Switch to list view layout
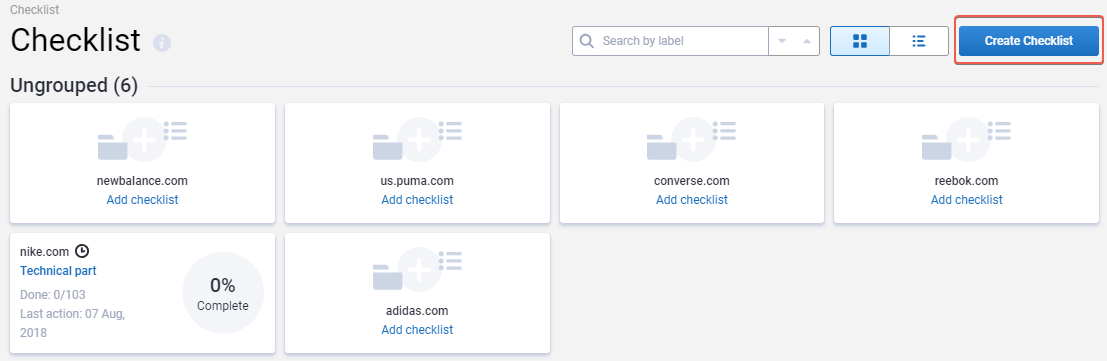 point(918,41)
